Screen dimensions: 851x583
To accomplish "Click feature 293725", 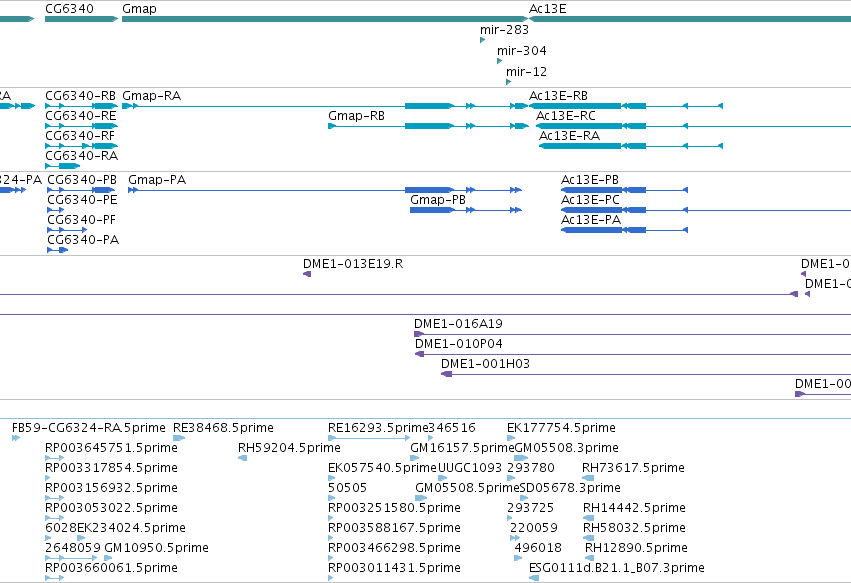I will point(510,518).
